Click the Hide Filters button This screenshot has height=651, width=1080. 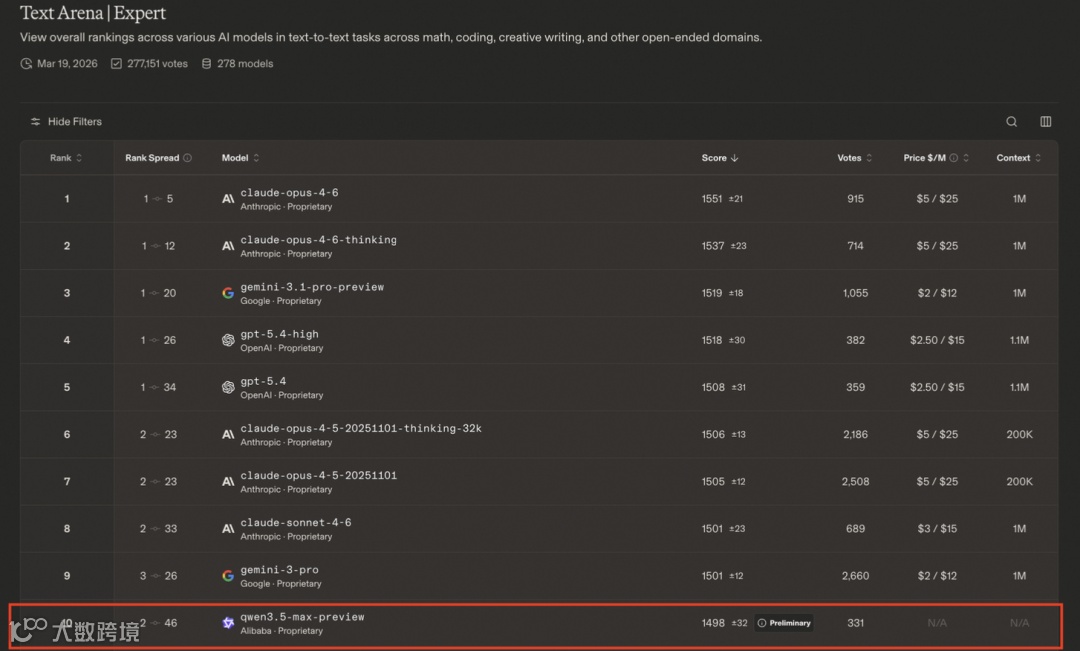tap(66, 121)
